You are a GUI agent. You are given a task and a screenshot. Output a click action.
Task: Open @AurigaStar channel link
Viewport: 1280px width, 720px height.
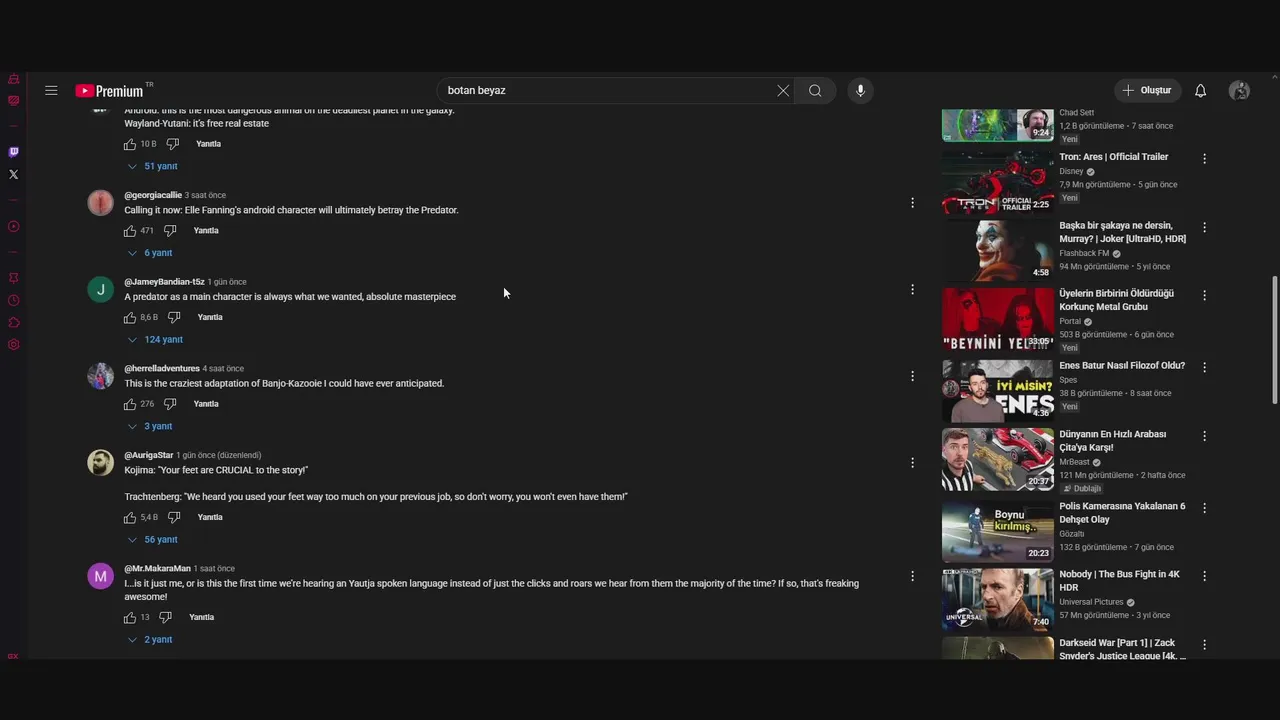tap(149, 455)
